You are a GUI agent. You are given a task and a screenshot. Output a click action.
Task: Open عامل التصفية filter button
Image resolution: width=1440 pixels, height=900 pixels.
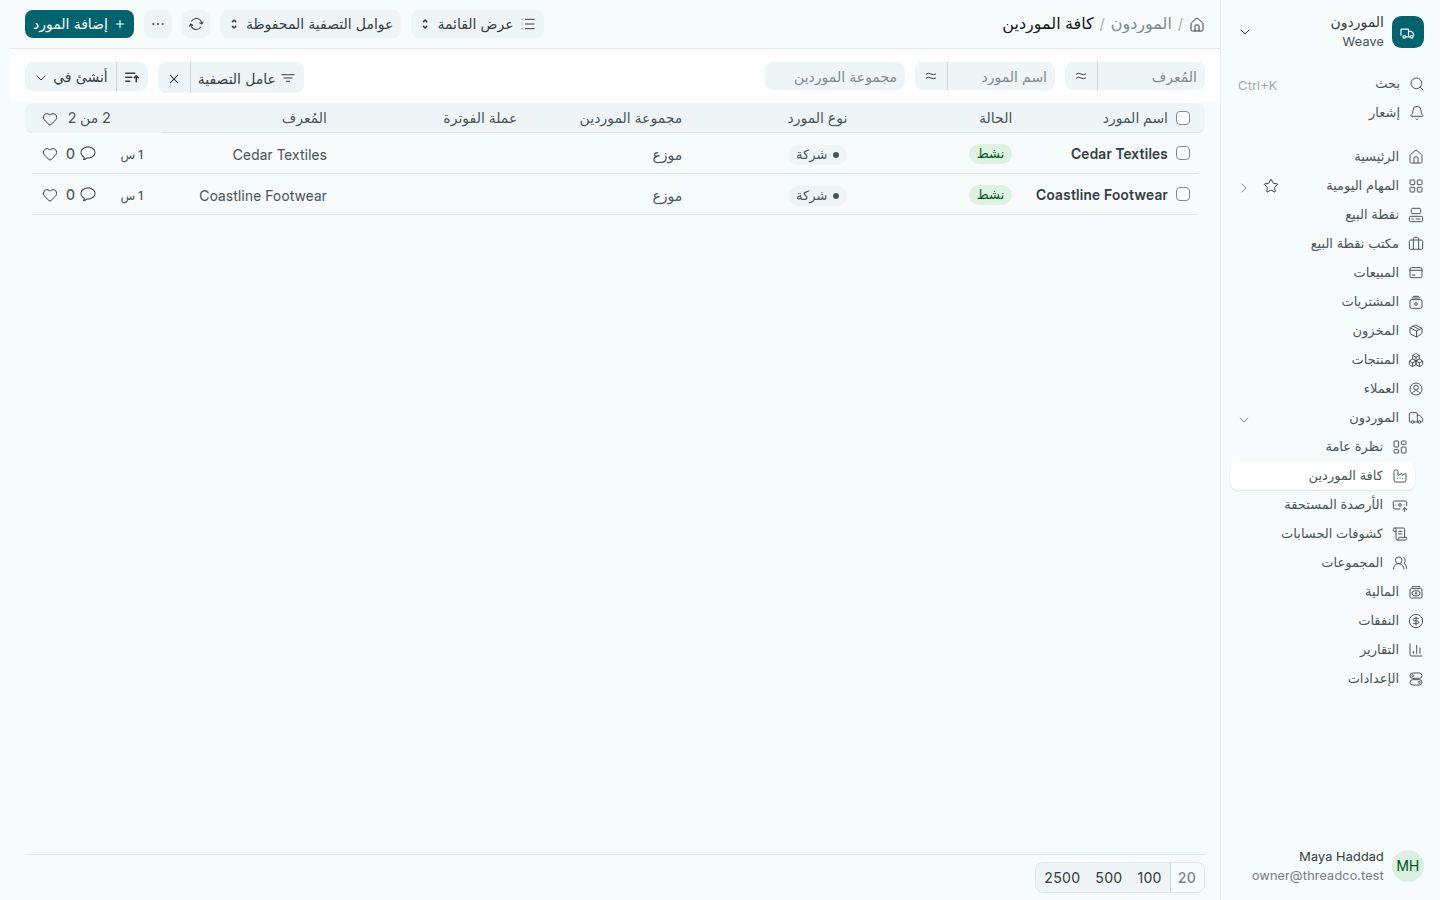247,78
